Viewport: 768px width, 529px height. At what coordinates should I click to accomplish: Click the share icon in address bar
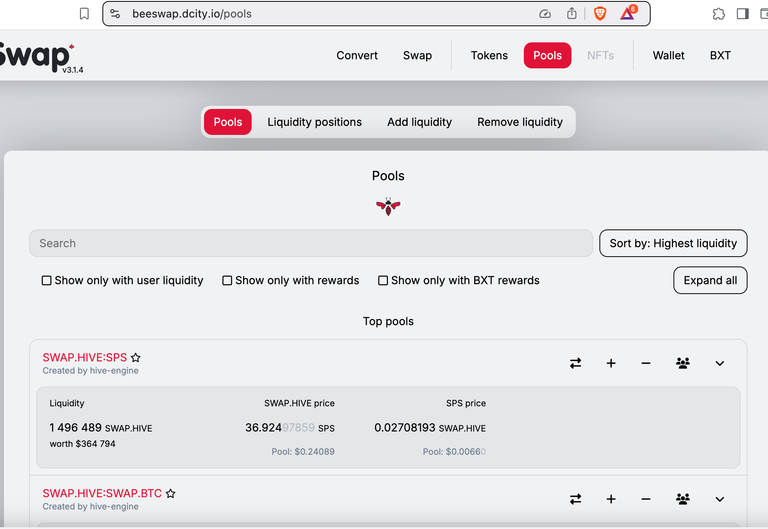[x=572, y=13]
